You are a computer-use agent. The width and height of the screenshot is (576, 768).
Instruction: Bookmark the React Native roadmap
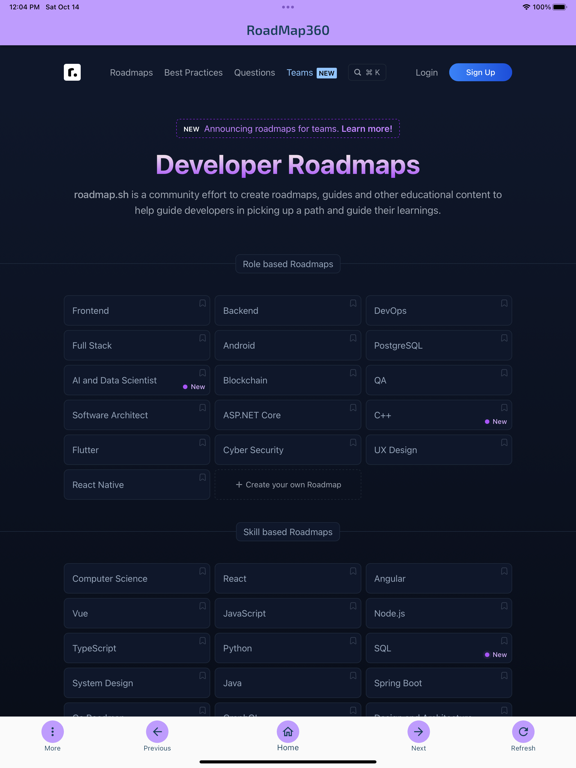(202, 477)
